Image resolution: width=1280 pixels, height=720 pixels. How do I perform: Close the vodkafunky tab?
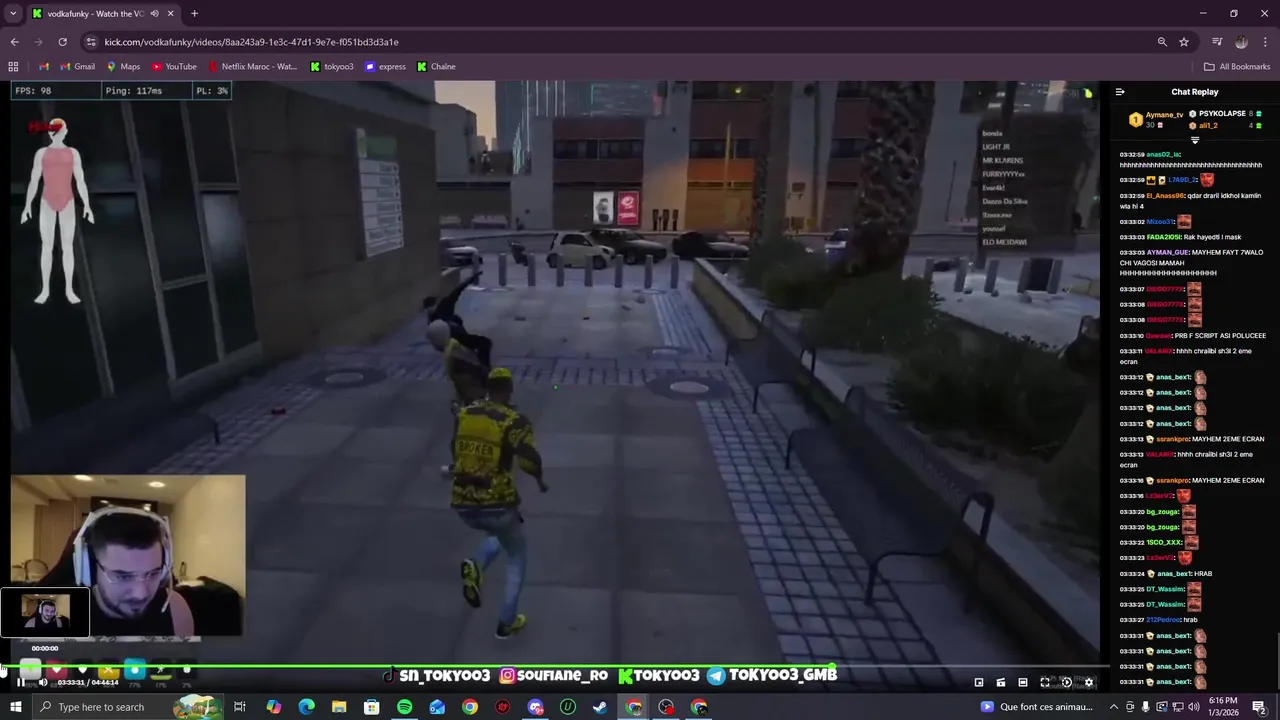point(170,14)
